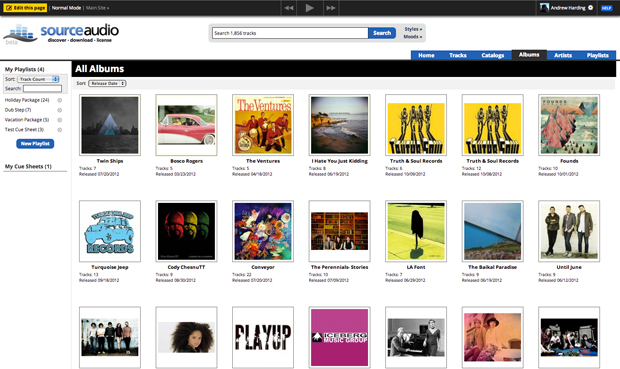Viewport: 620px width, 369px height.
Task: Open the settings gear beside Andrew Harding
Action: [590, 8]
